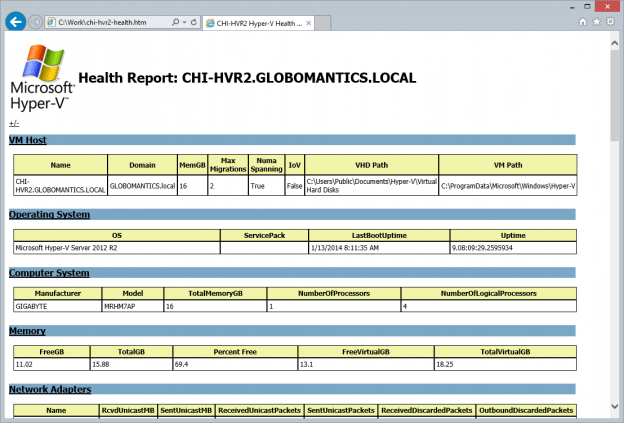The height and width of the screenshot is (423, 624).
Task: Click the scrollbar up arrow
Action: (x=614, y=43)
